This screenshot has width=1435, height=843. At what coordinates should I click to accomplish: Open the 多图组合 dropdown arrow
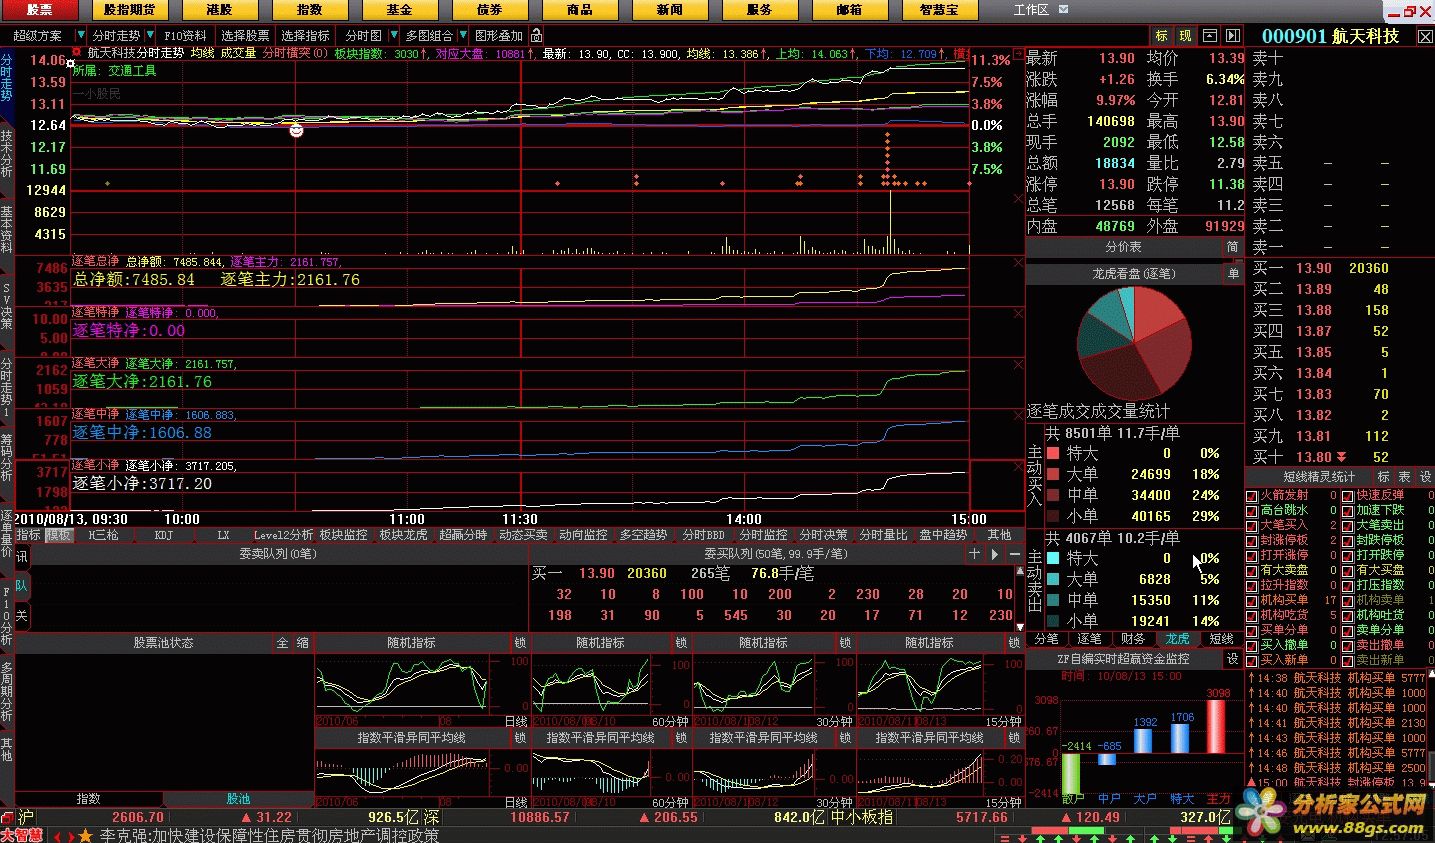[x=464, y=35]
